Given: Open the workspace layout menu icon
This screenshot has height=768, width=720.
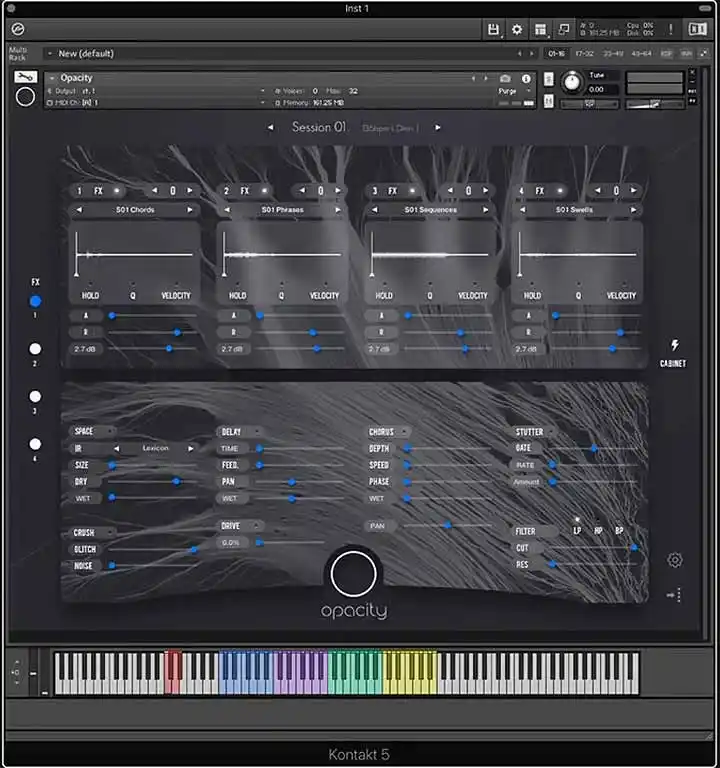Looking at the screenshot, I should pyautogui.click(x=540, y=29).
